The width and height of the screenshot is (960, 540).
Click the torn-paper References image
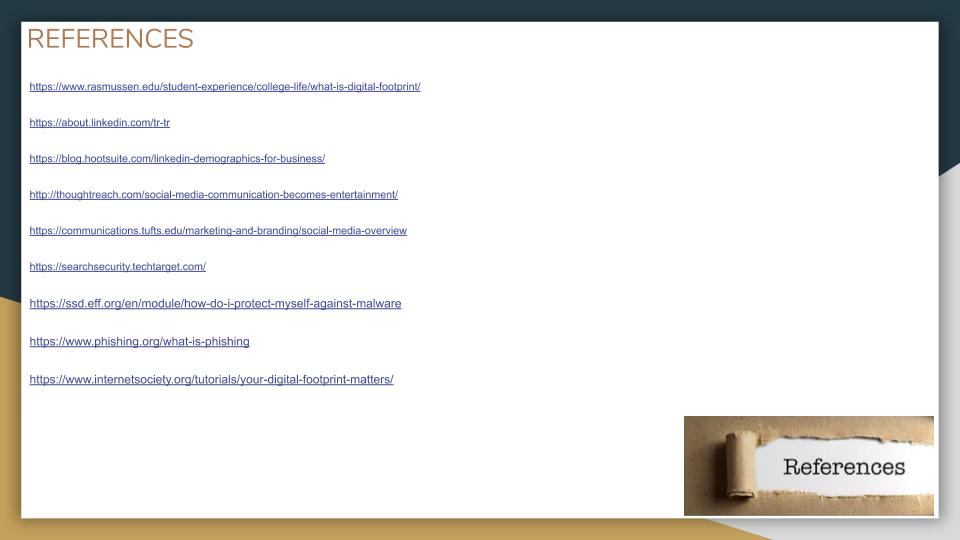(808, 465)
